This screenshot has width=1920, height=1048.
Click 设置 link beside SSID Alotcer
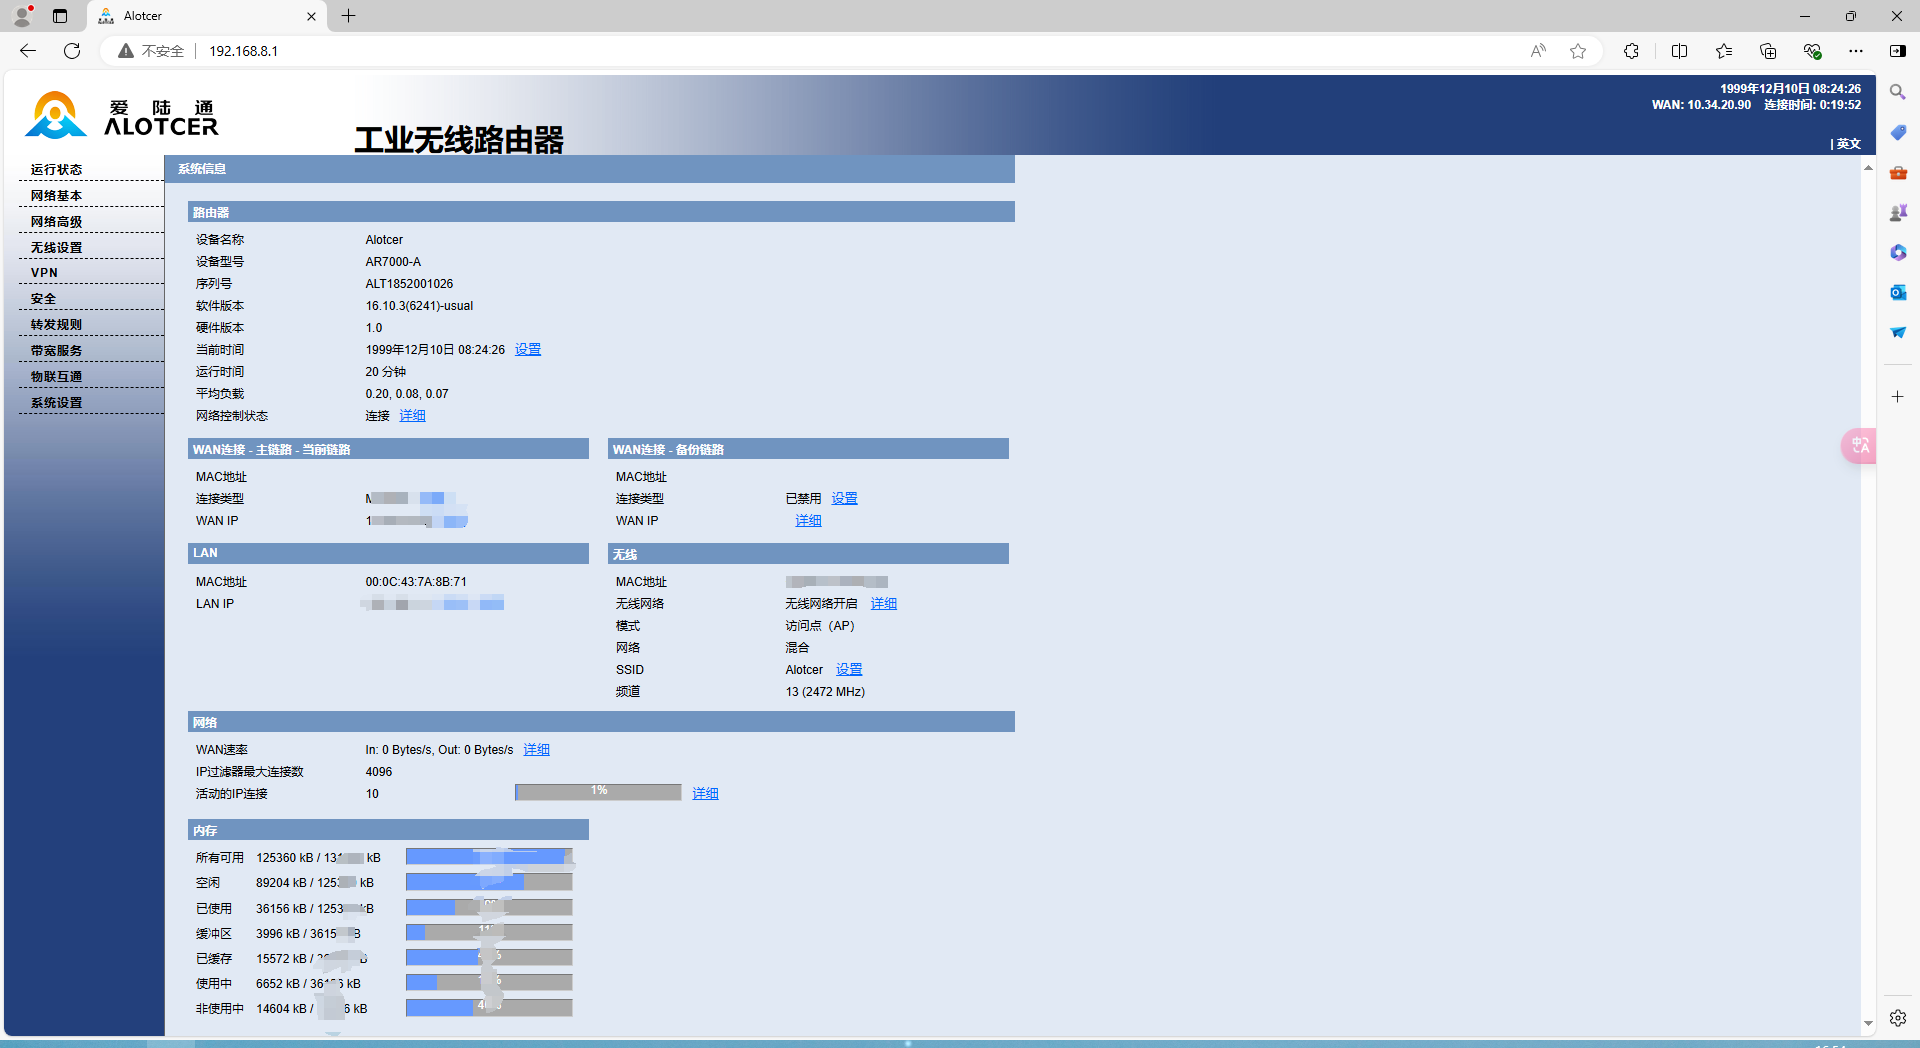pyautogui.click(x=849, y=670)
